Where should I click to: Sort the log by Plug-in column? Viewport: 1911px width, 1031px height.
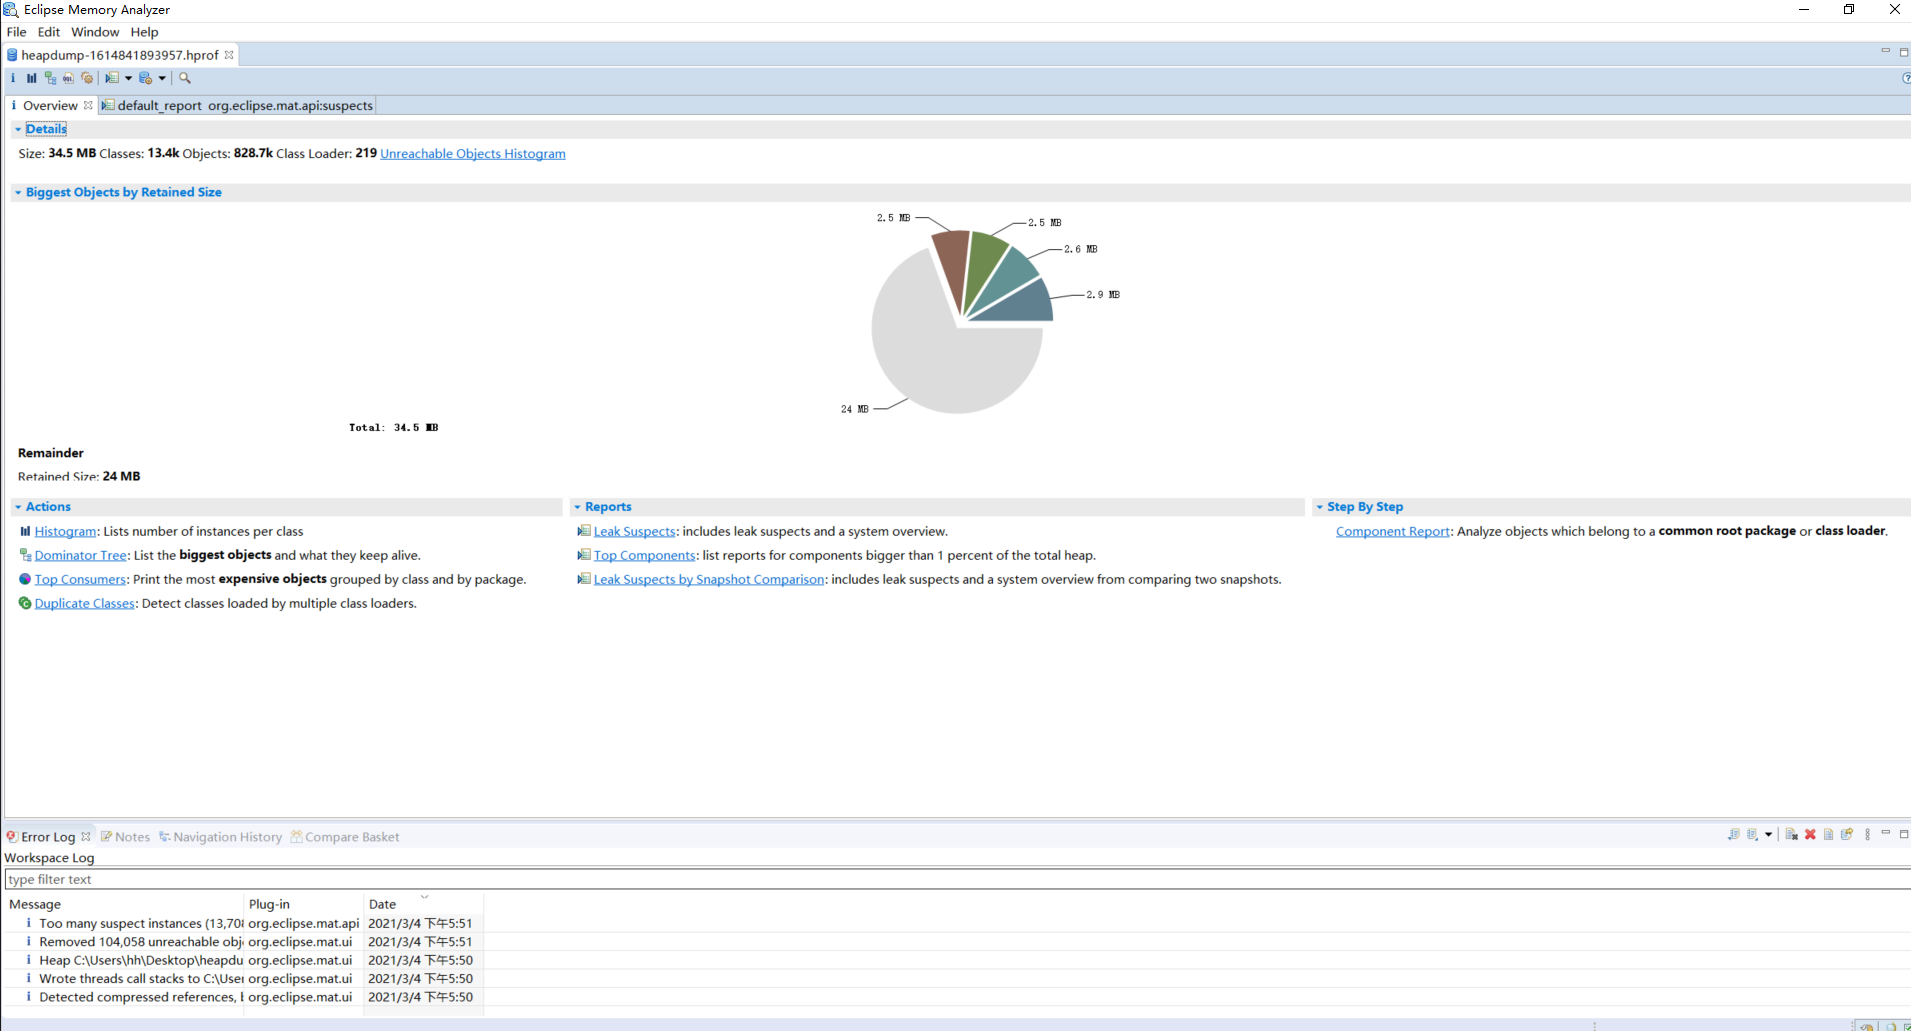[304, 904]
